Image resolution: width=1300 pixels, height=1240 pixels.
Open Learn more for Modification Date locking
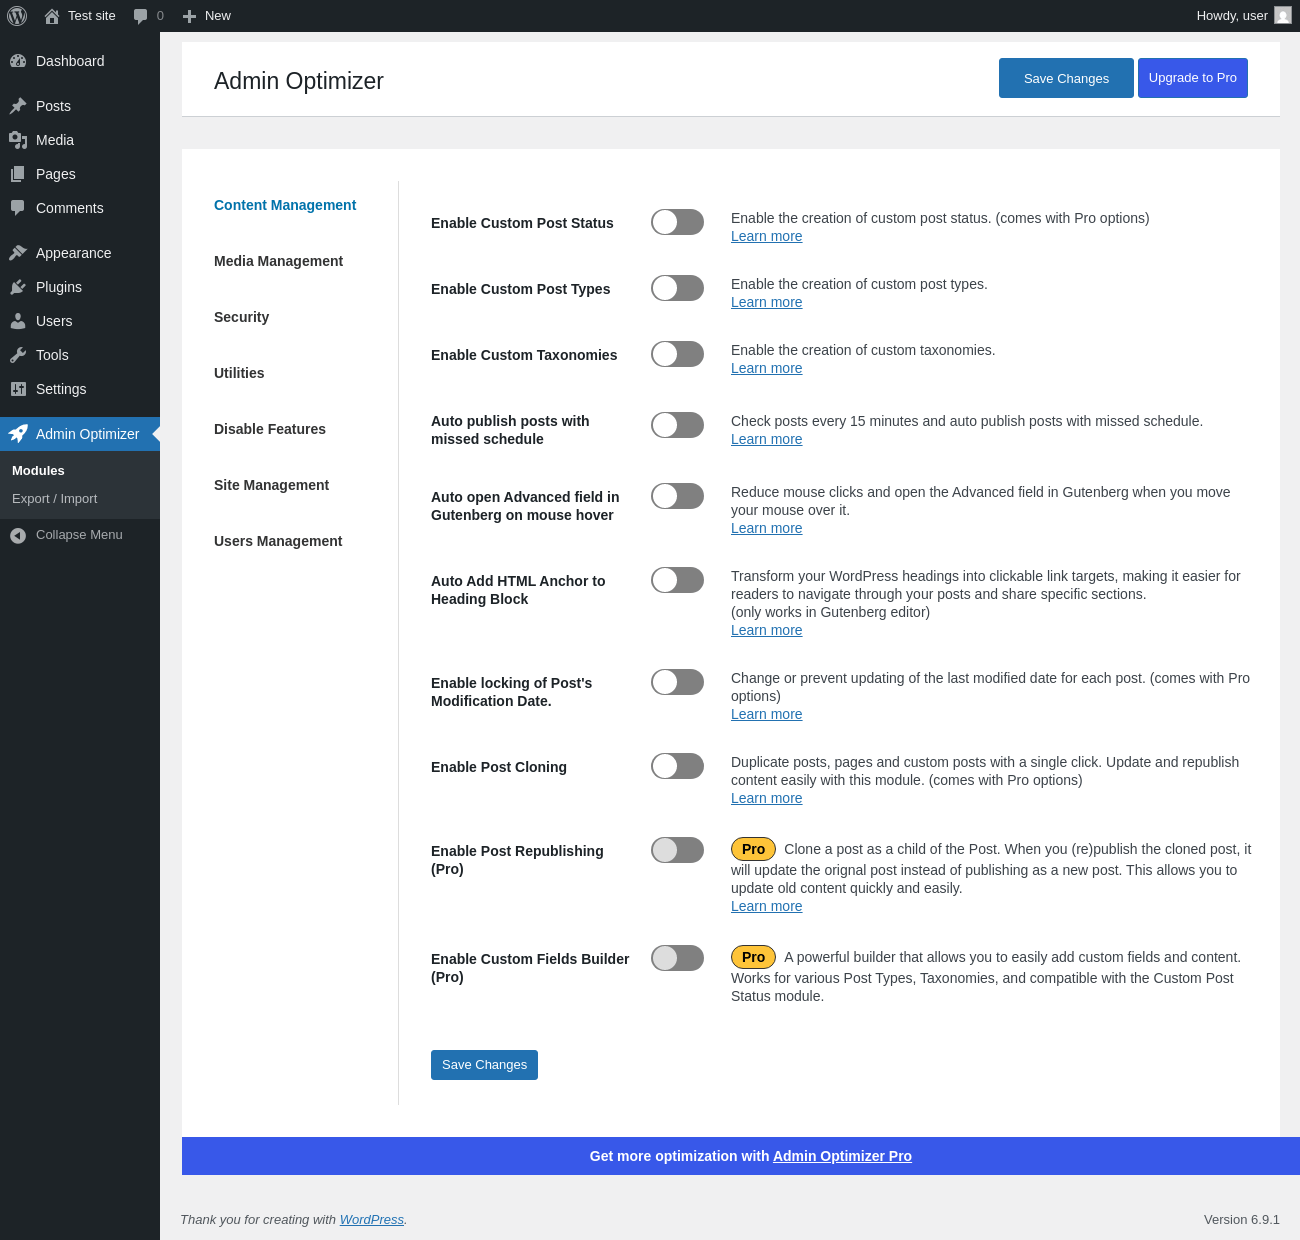tap(766, 714)
